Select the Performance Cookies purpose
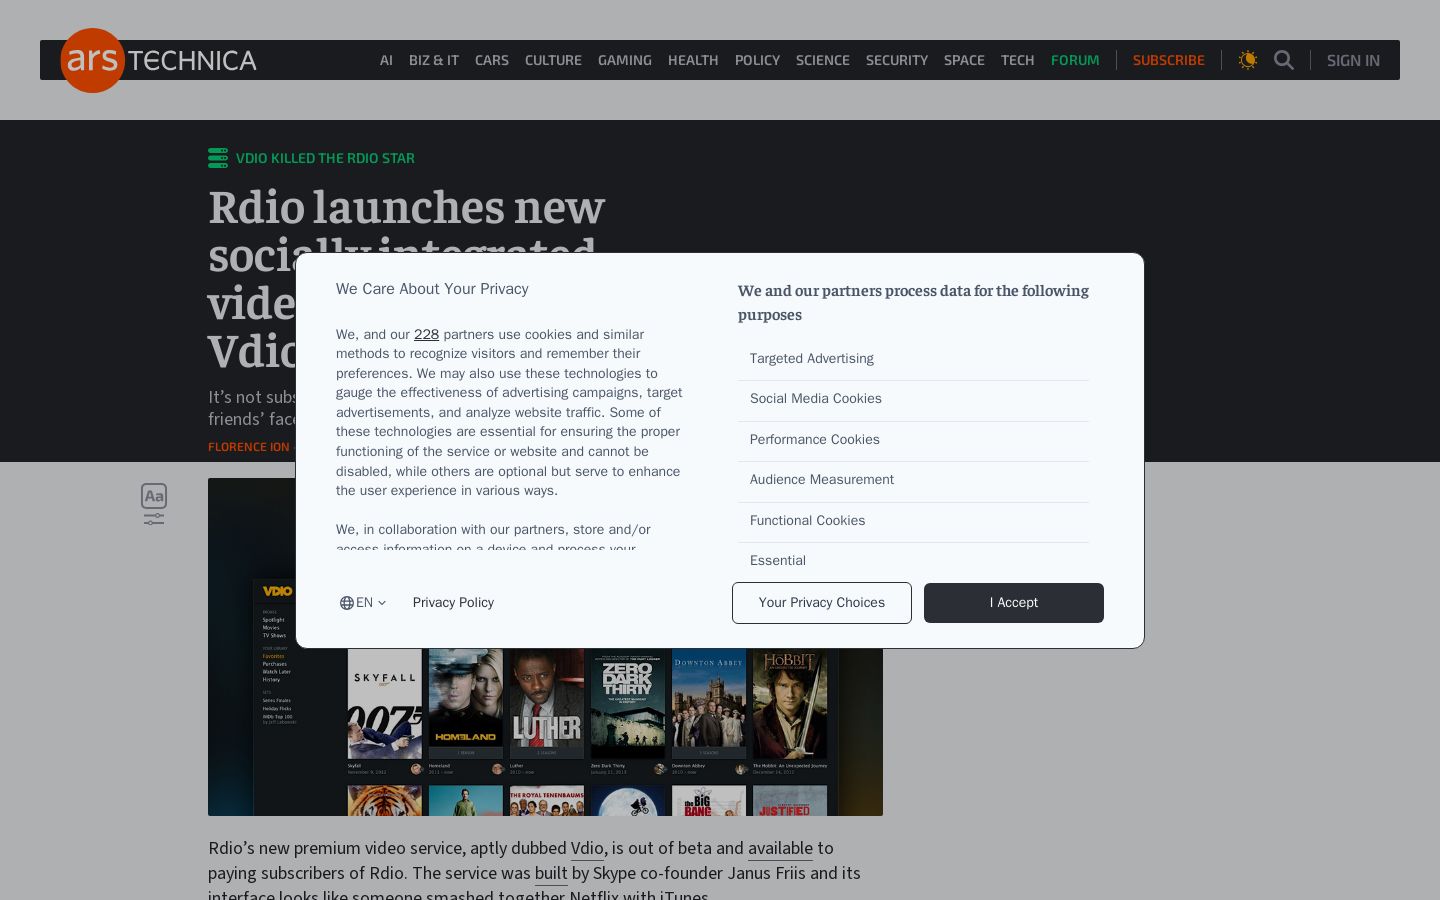1440x900 pixels. coord(913,440)
